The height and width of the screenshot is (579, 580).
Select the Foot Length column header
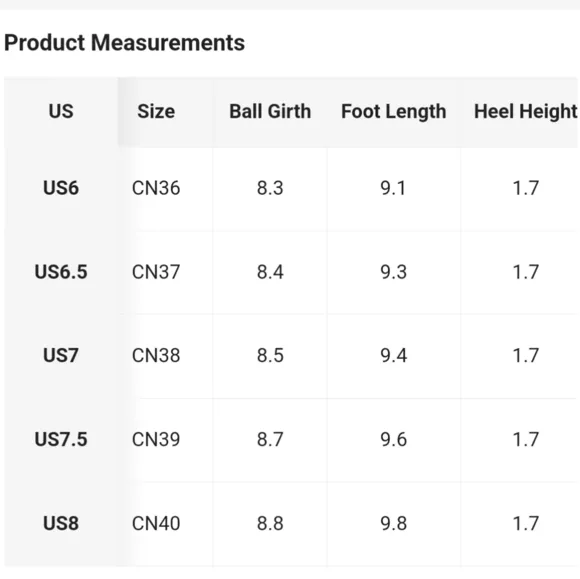click(394, 111)
